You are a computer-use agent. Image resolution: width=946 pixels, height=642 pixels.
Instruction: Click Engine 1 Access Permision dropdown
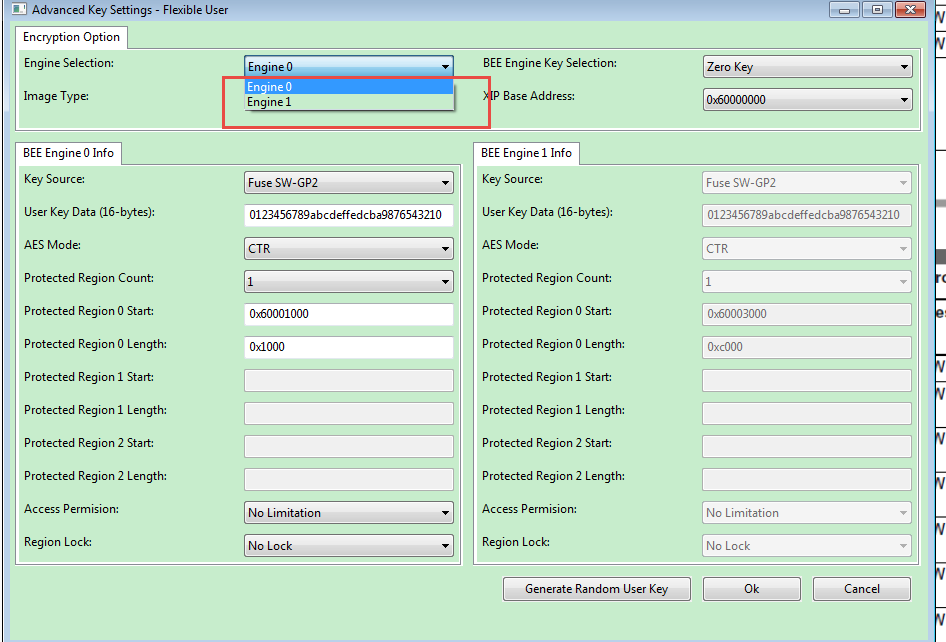[x=807, y=512]
